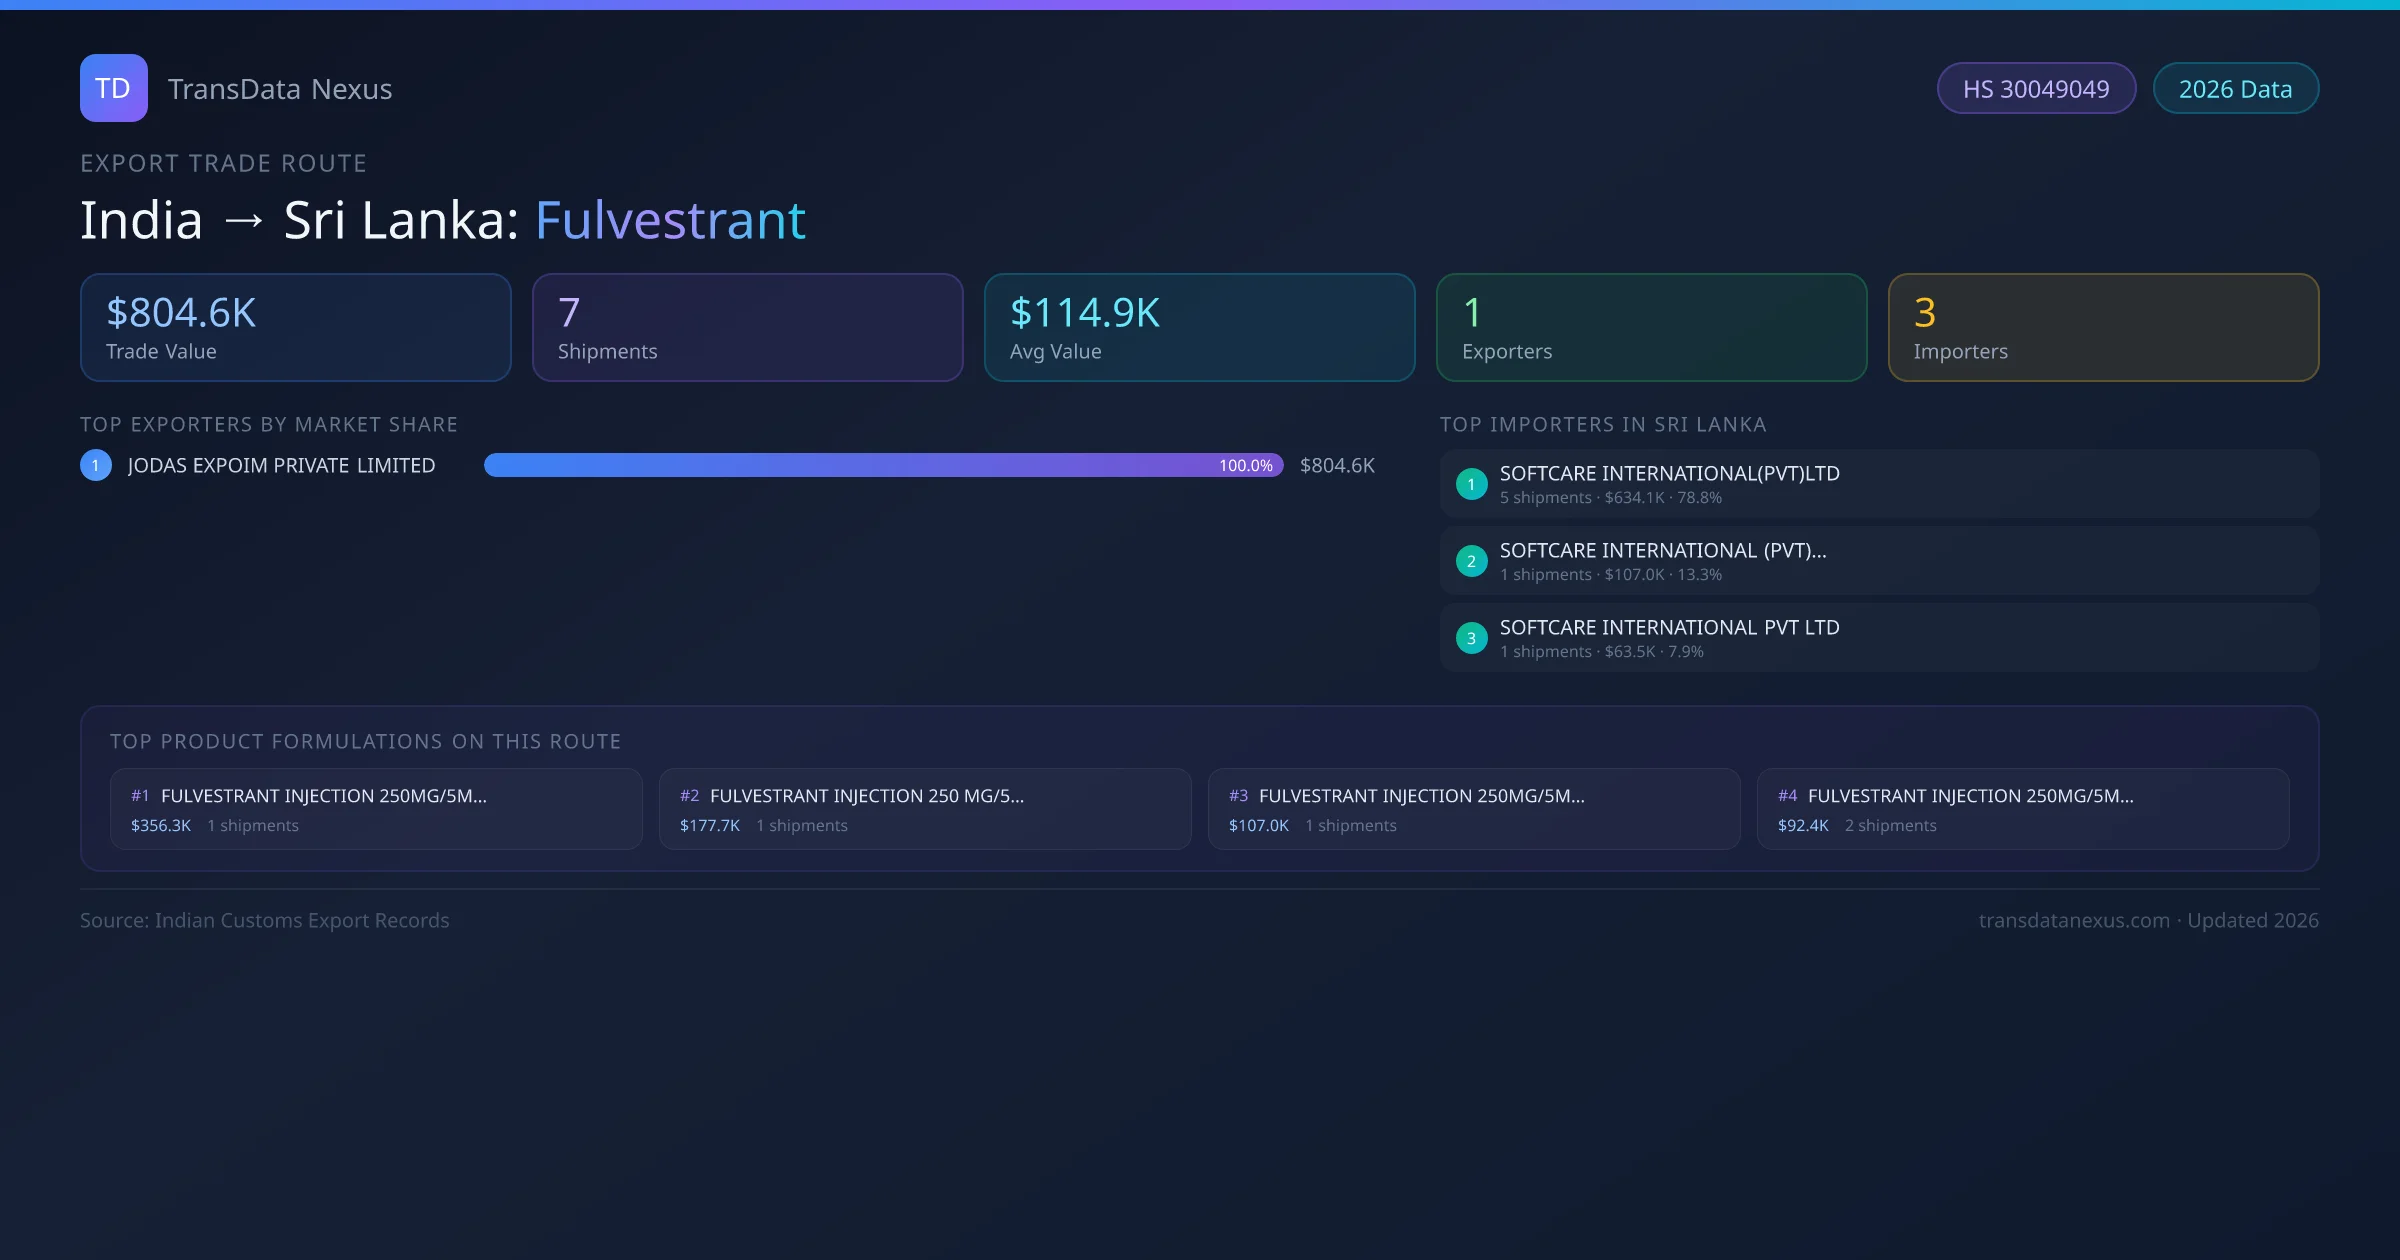Click the HS 30049049 badge
2400x1260 pixels.
[x=2035, y=89]
